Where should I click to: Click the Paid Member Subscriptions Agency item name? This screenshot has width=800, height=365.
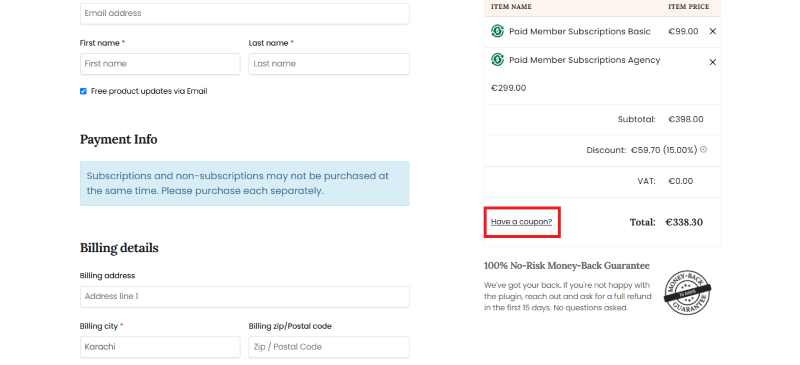tap(585, 60)
